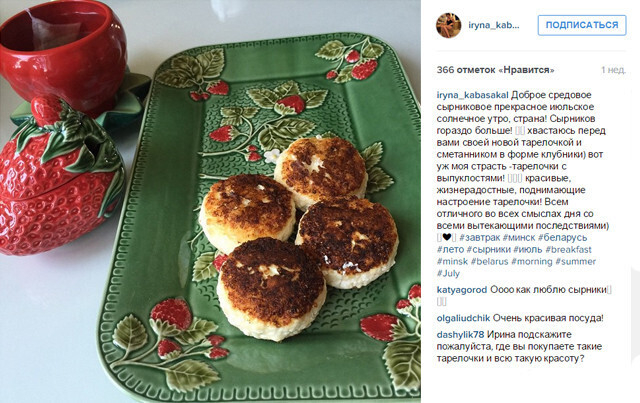Open the #minsk hashtag
Viewport: 640px width, 403px height.
(x=452, y=261)
